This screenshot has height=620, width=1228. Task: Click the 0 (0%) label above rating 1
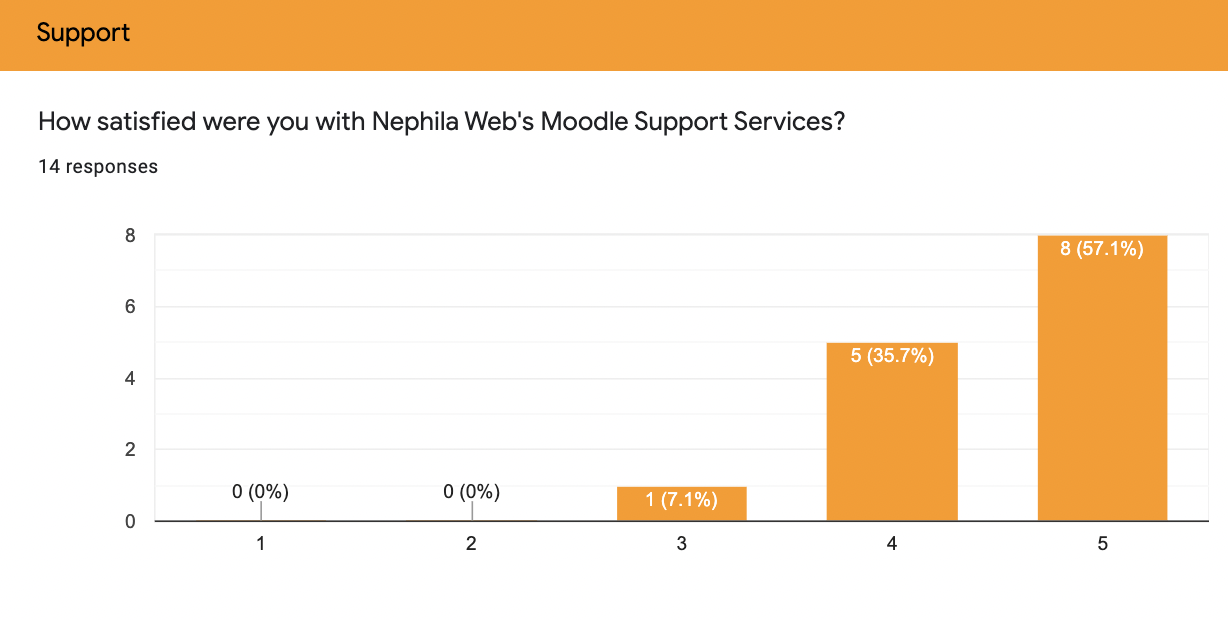point(261,492)
